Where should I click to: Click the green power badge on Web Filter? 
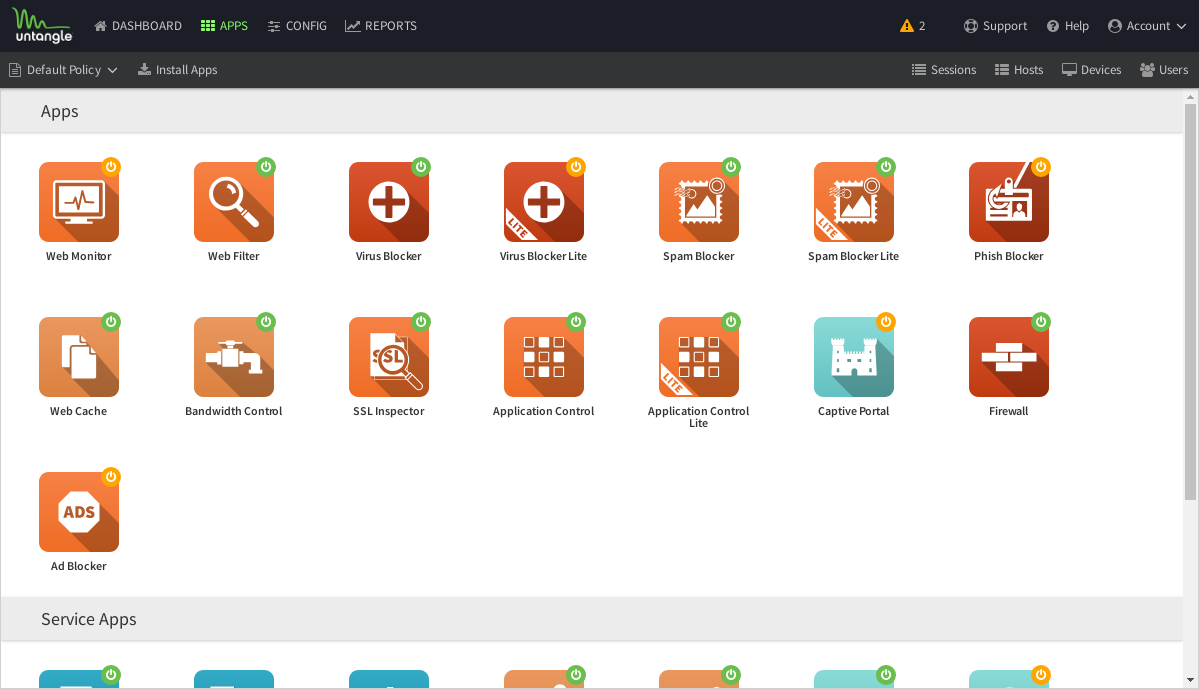(266, 167)
